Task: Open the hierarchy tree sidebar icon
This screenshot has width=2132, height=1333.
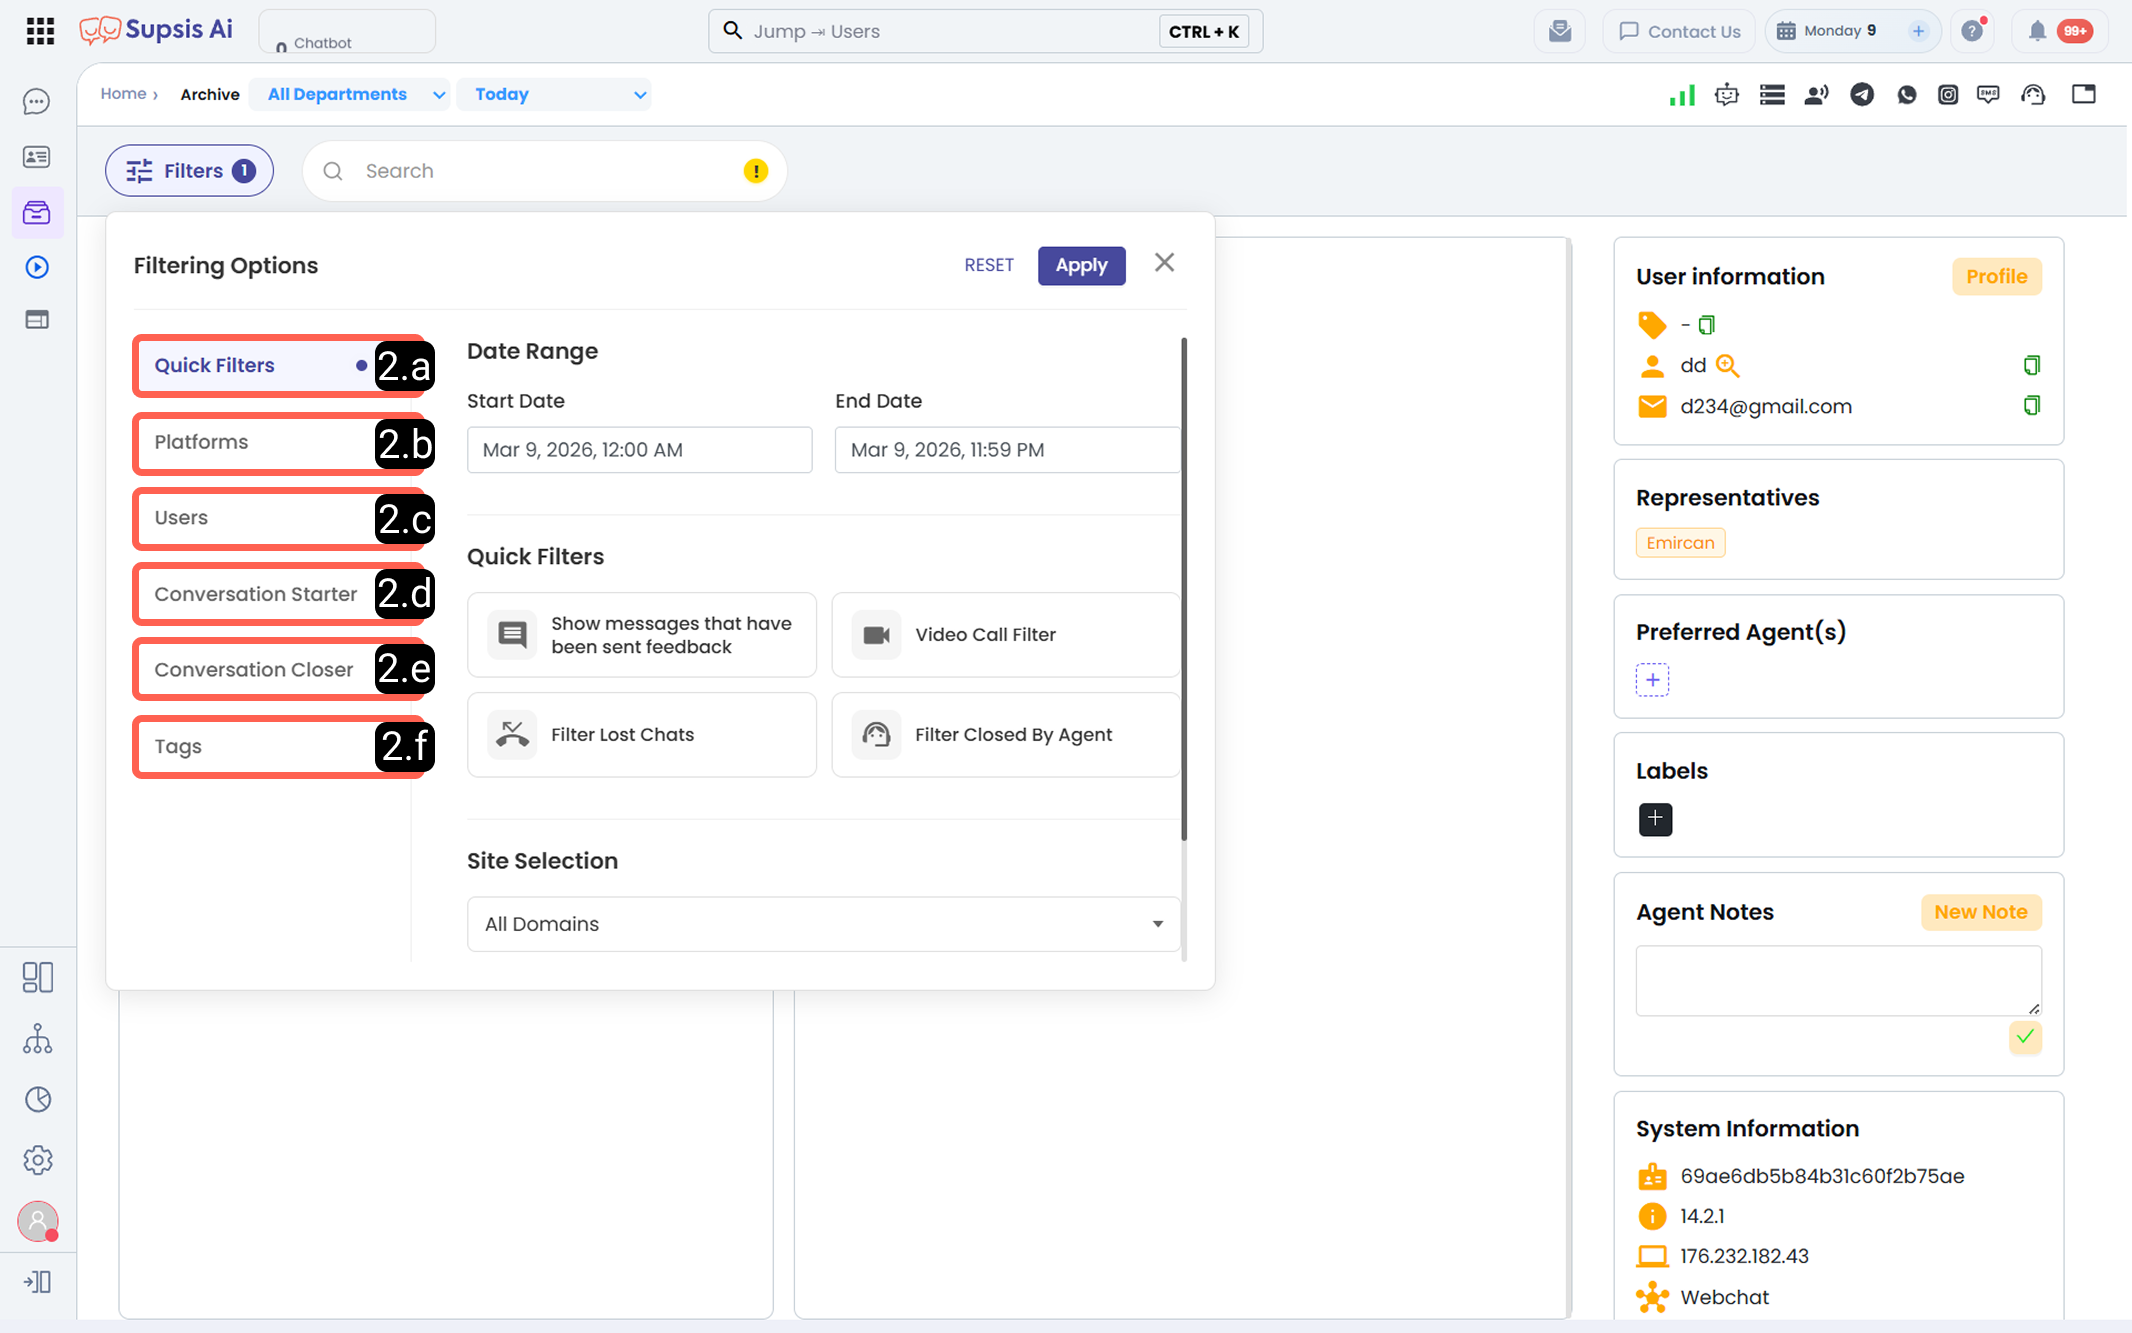Action: (37, 1039)
